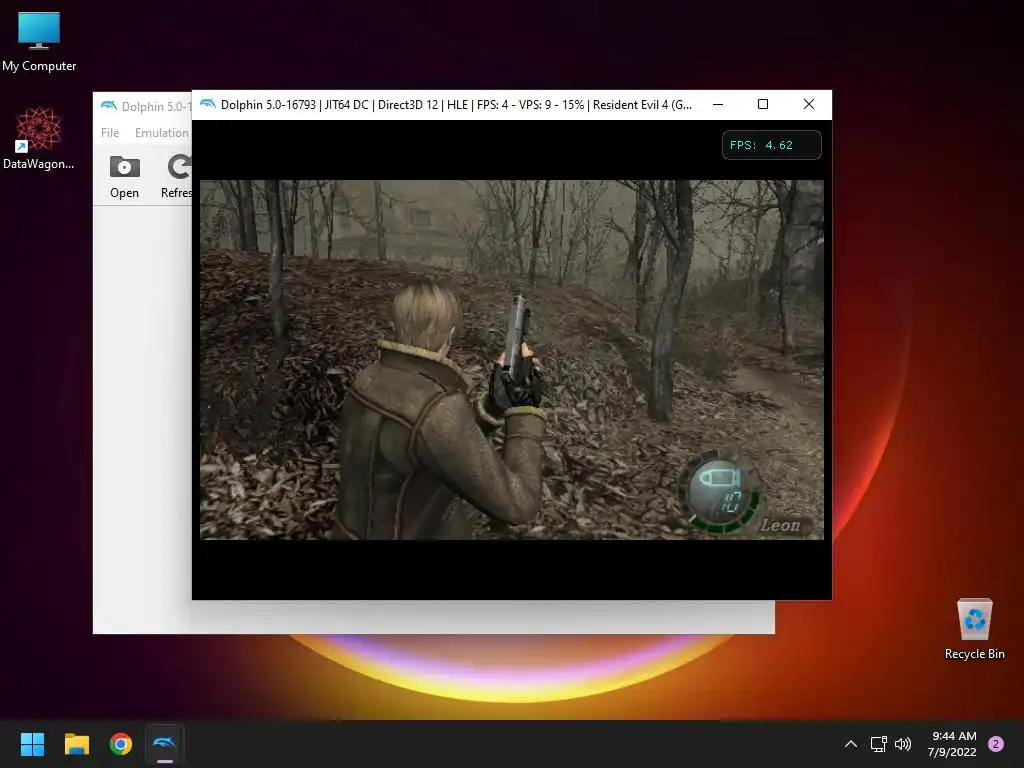This screenshot has height=768, width=1024.
Task: Click the Windows Start button
Action: 32,744
